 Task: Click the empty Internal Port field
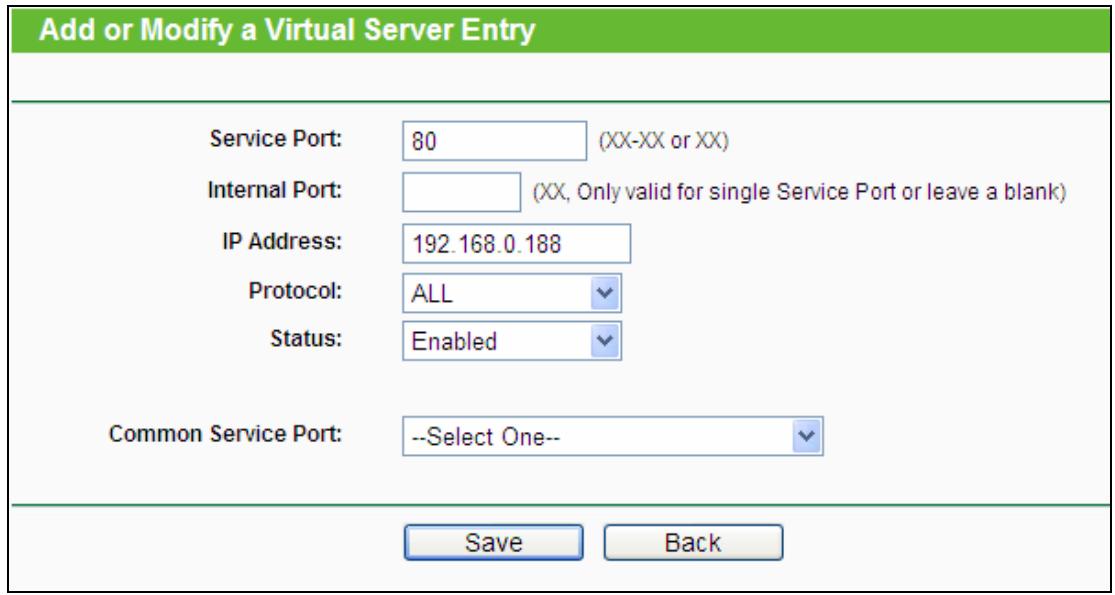[459, 193]
